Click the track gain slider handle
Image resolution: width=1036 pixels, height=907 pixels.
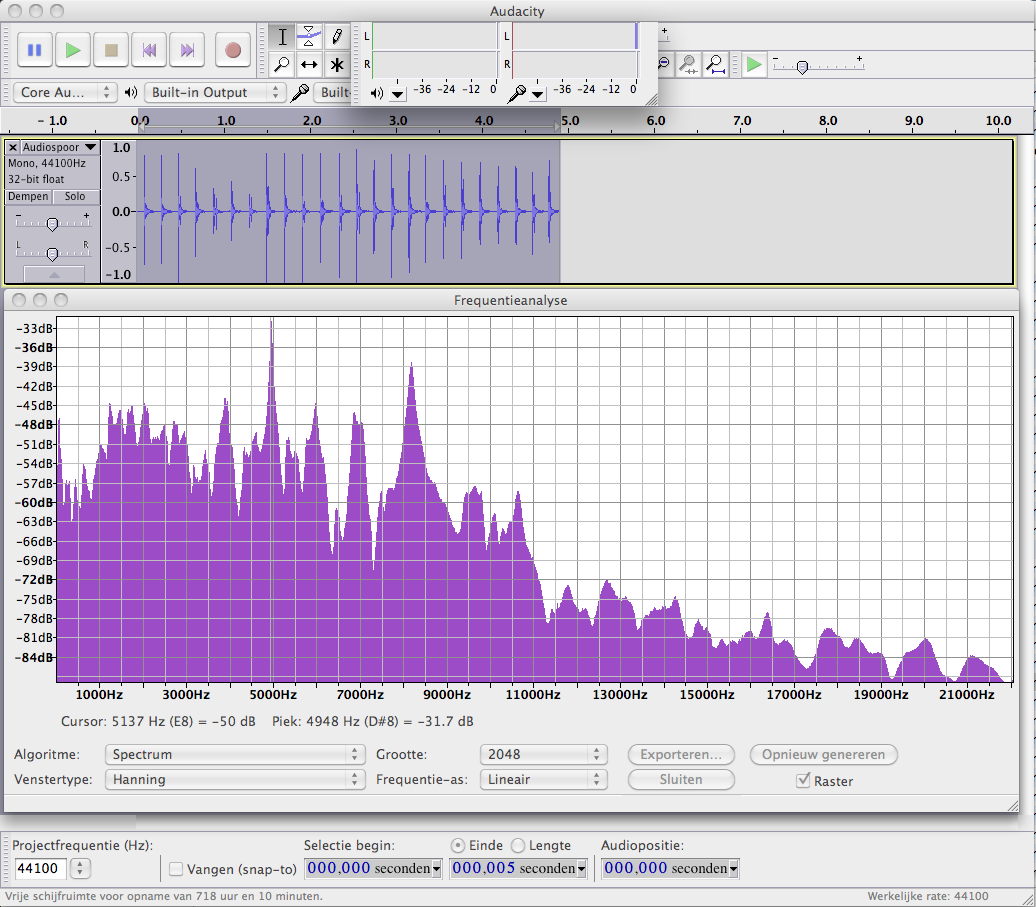point(52,224)
